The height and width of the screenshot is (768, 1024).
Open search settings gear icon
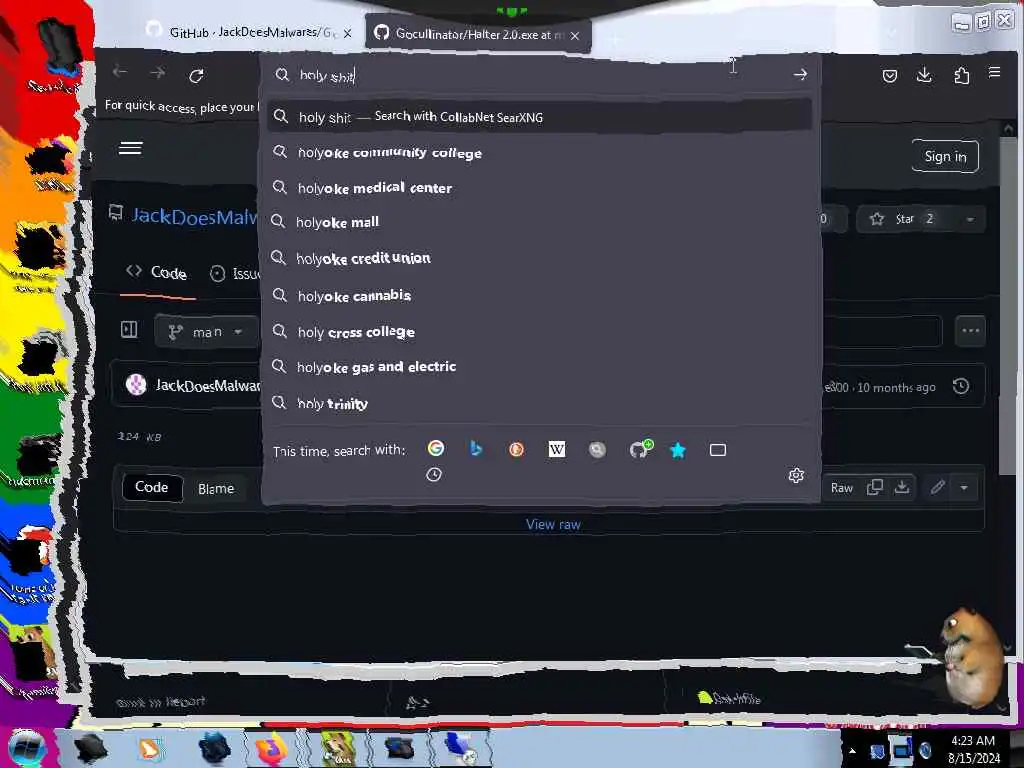[x=796, y=475]
